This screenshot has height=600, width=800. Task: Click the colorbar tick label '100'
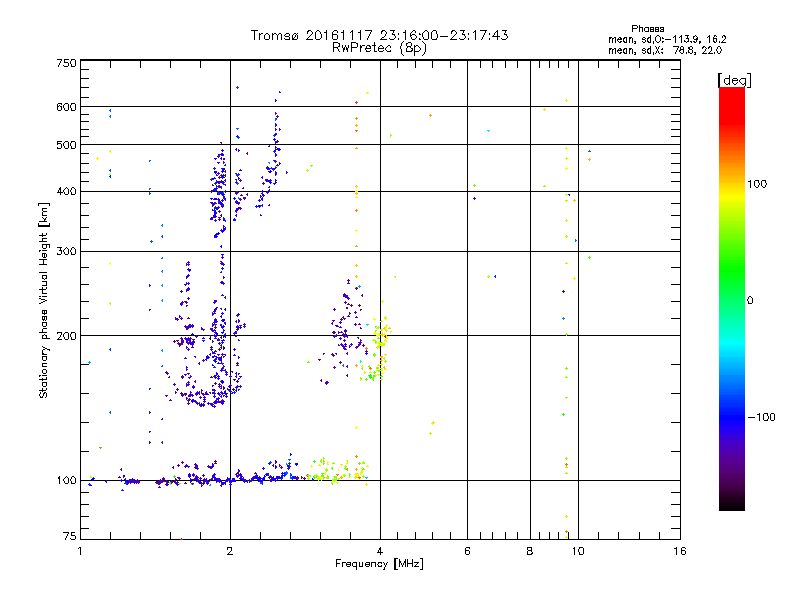(757, 184)
